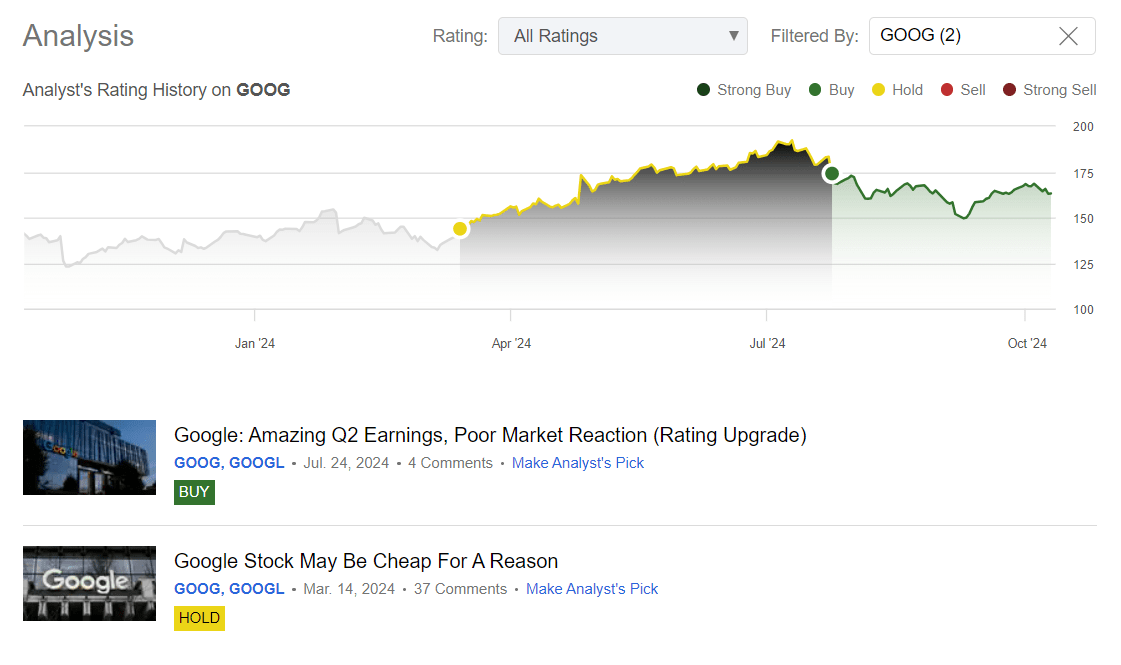The height and width of the screenshot is (665, 1121).
Task: Click Make Analyst's Pick for Jul. 24 article
Action: (578, 463)
